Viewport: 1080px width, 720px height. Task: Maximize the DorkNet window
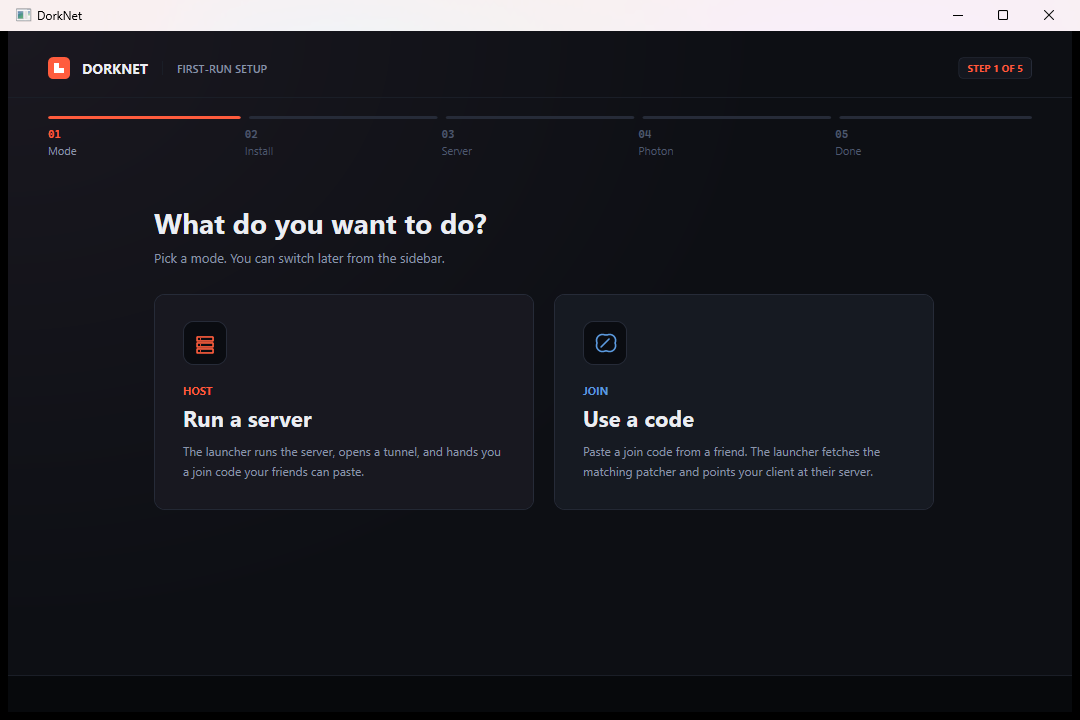pyautogui.click(x=1003, y=15)
